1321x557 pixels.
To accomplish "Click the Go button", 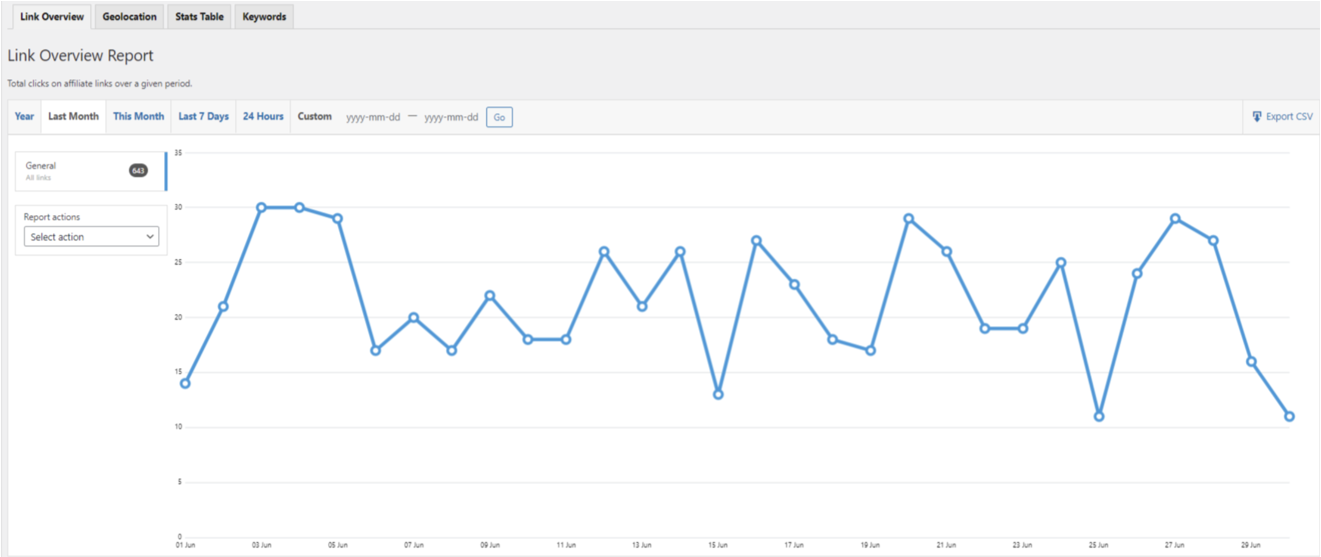I will click(499, 117).
